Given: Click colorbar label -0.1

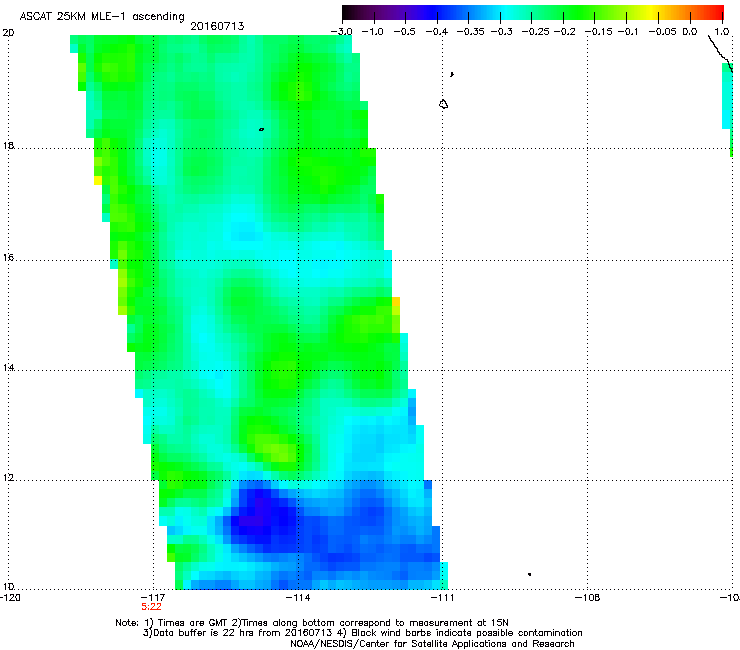Looking at the screenshot, I should (628, 32).
